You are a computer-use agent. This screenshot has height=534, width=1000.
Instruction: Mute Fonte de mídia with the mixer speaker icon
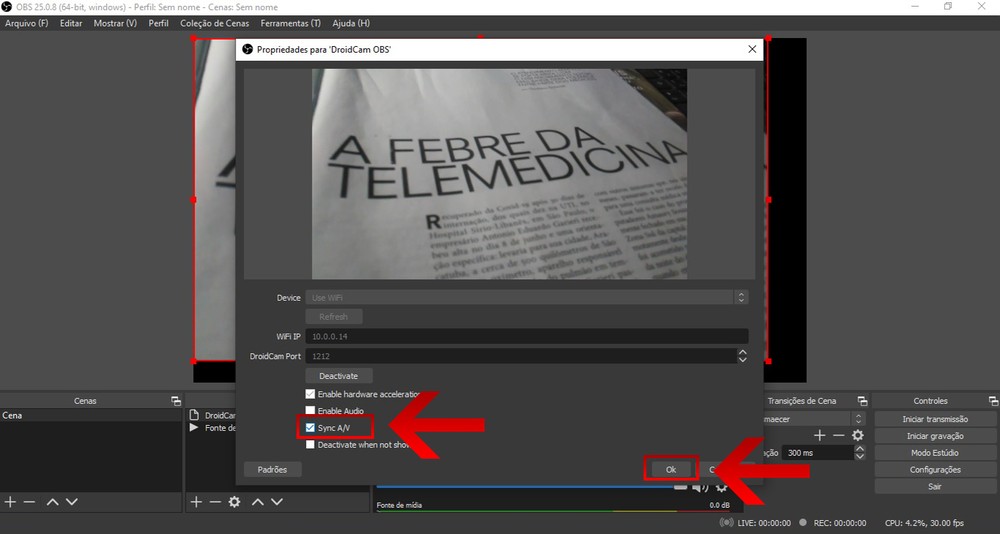701,487
